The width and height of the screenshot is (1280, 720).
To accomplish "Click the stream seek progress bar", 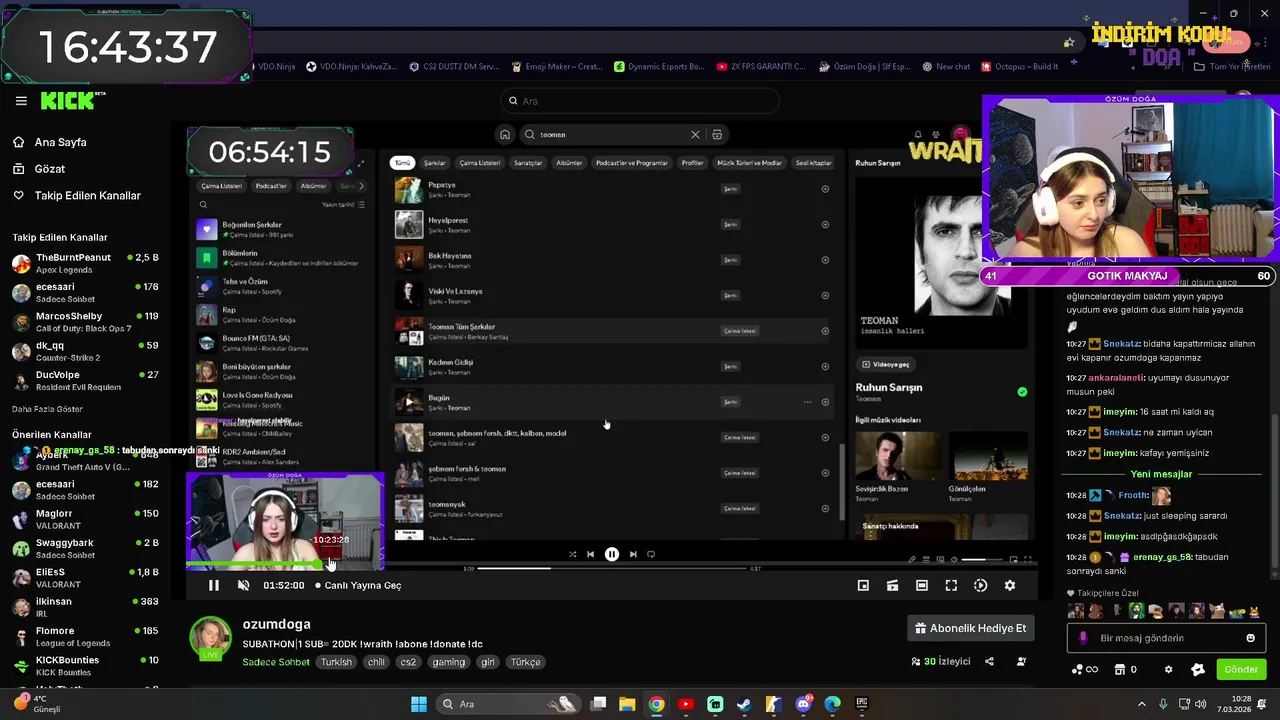I will coord(610,565).
